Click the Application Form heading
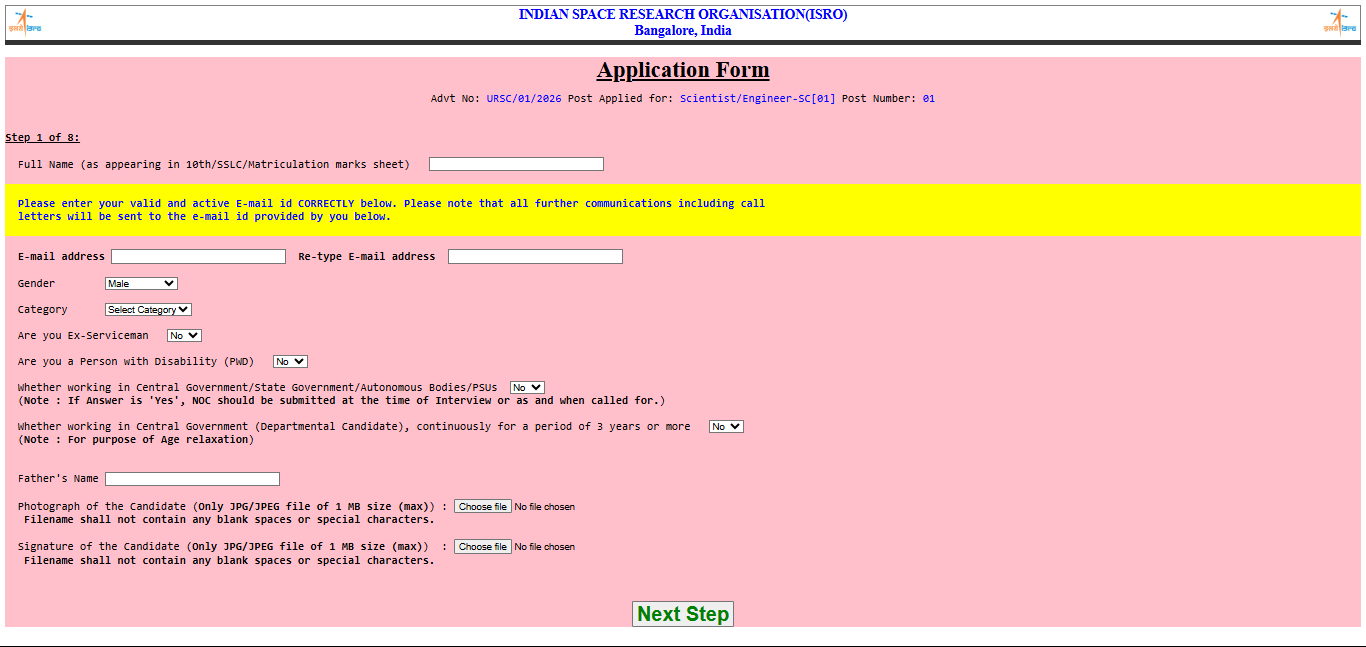1366x647 pixels. [x=683, y=70]
